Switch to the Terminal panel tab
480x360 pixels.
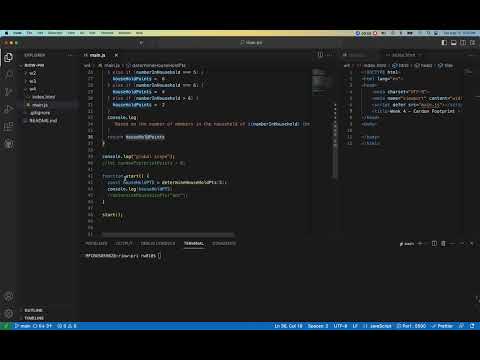[x=194, y=243]
